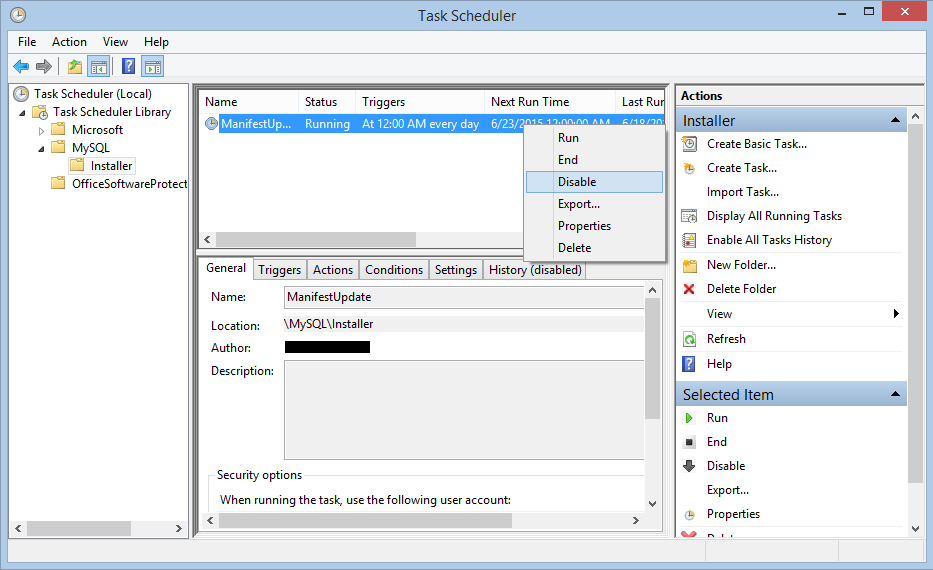Viewport: 933px width, 570px height.
Task: Click the ManifestUpdate Name field
Action: tap(464, 297)
